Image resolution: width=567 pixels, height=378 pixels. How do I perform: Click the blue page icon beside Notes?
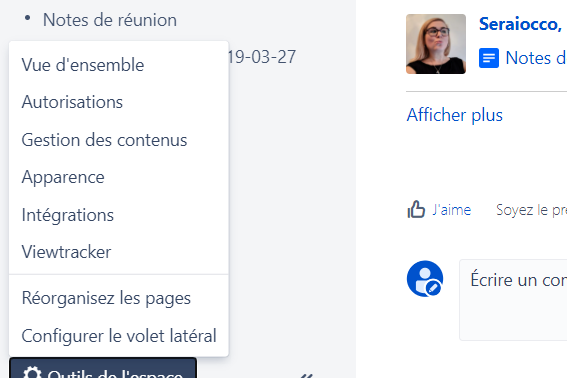[489, 58]
